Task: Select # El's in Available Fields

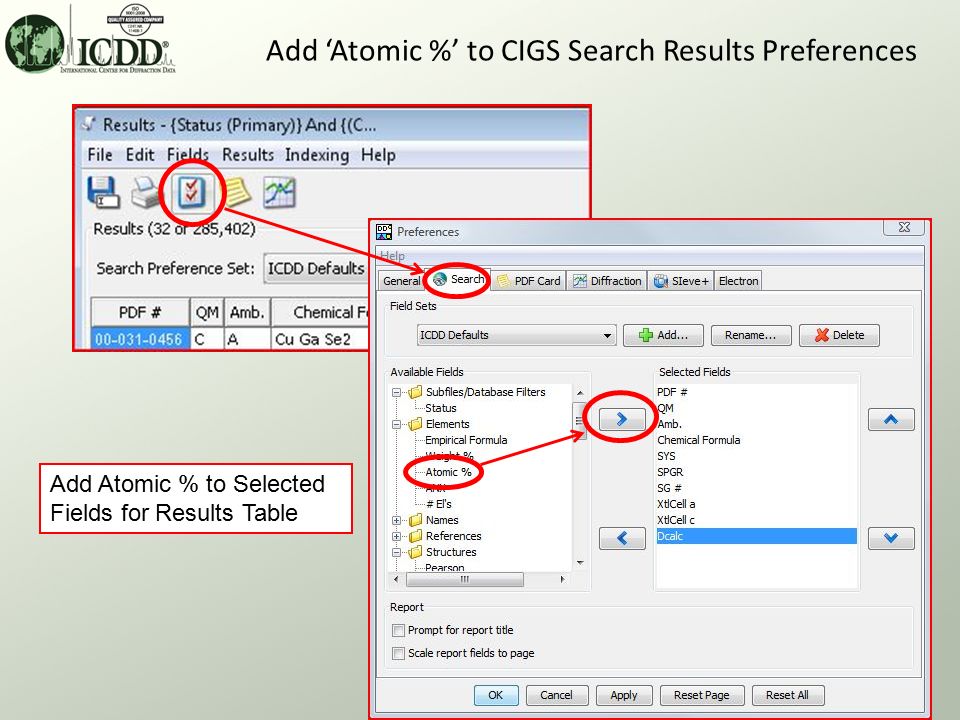Action: [438, 504]
